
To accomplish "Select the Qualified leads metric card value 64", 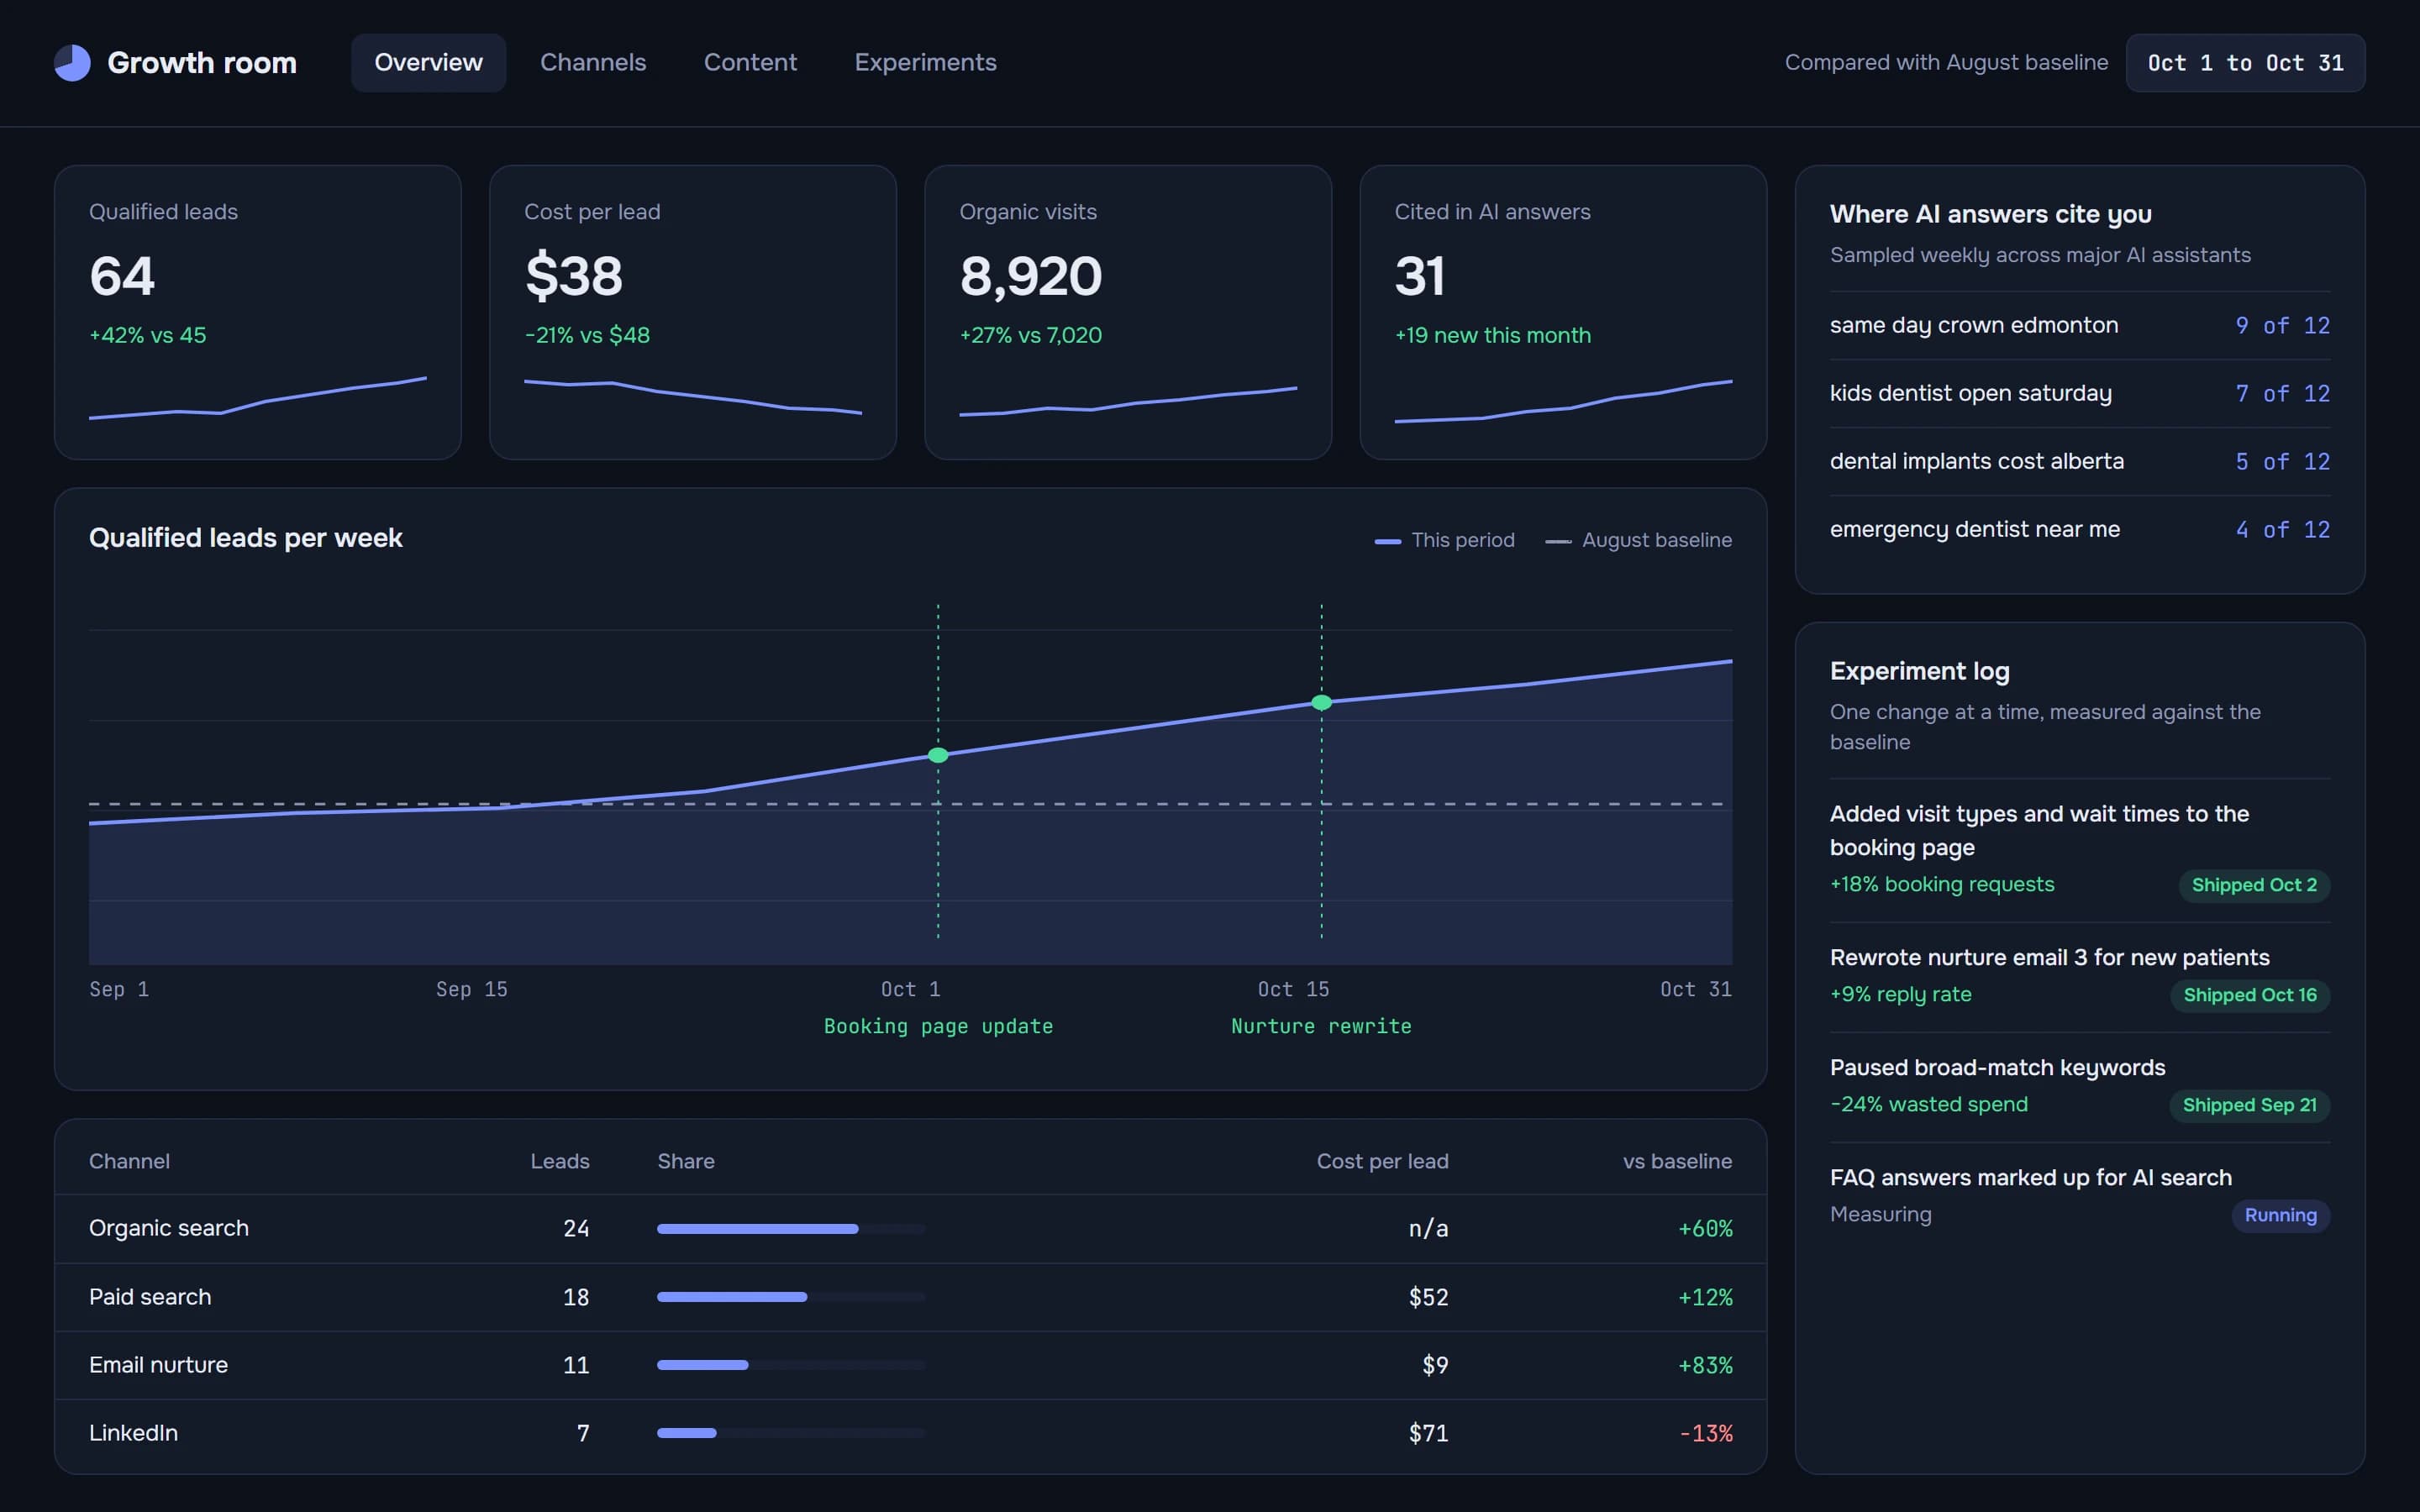I will (x=122, y=276).
